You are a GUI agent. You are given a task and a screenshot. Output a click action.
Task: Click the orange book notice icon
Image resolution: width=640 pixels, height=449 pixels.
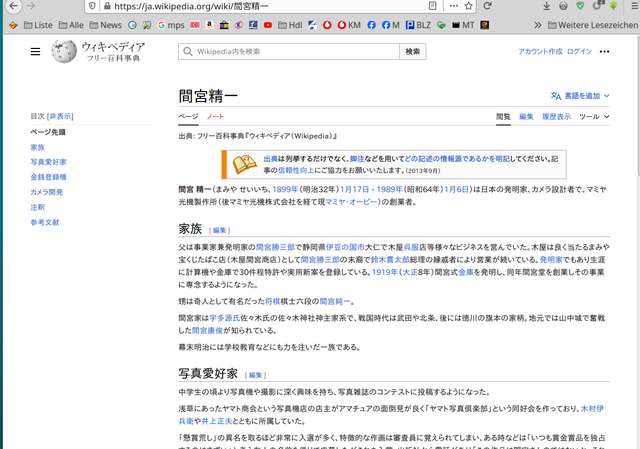point(243,163)
